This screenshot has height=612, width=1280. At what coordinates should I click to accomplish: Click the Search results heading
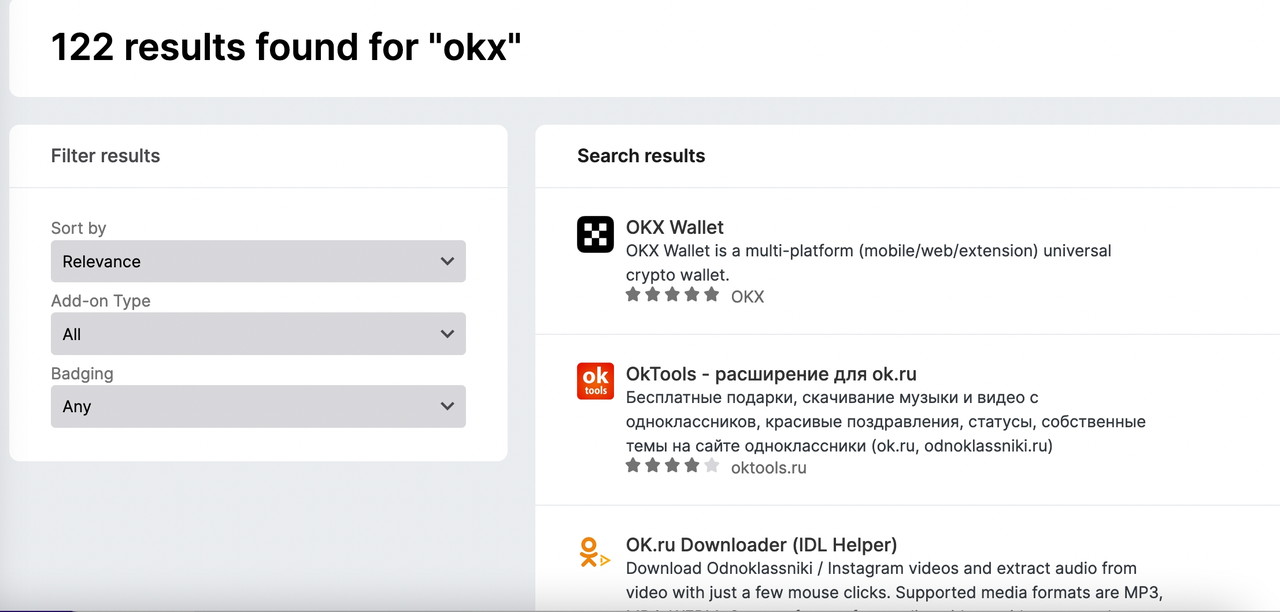pos(641,156)
